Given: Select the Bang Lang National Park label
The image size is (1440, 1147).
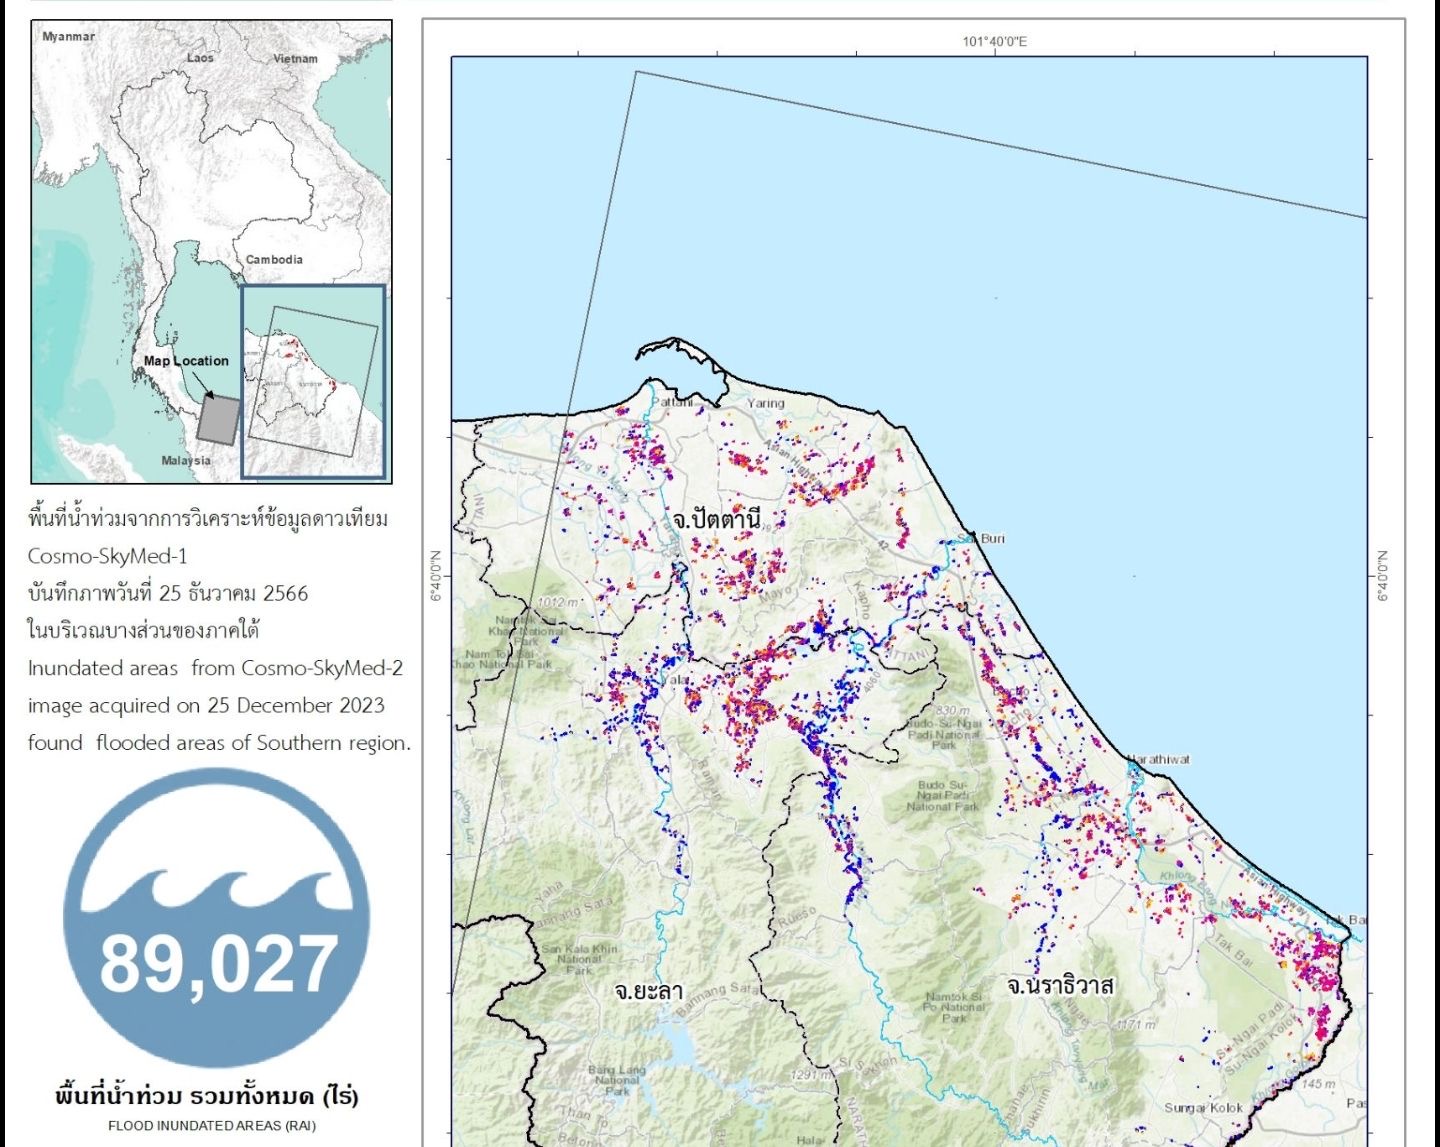Looking at the screenshot, I should coord(617,1080).
